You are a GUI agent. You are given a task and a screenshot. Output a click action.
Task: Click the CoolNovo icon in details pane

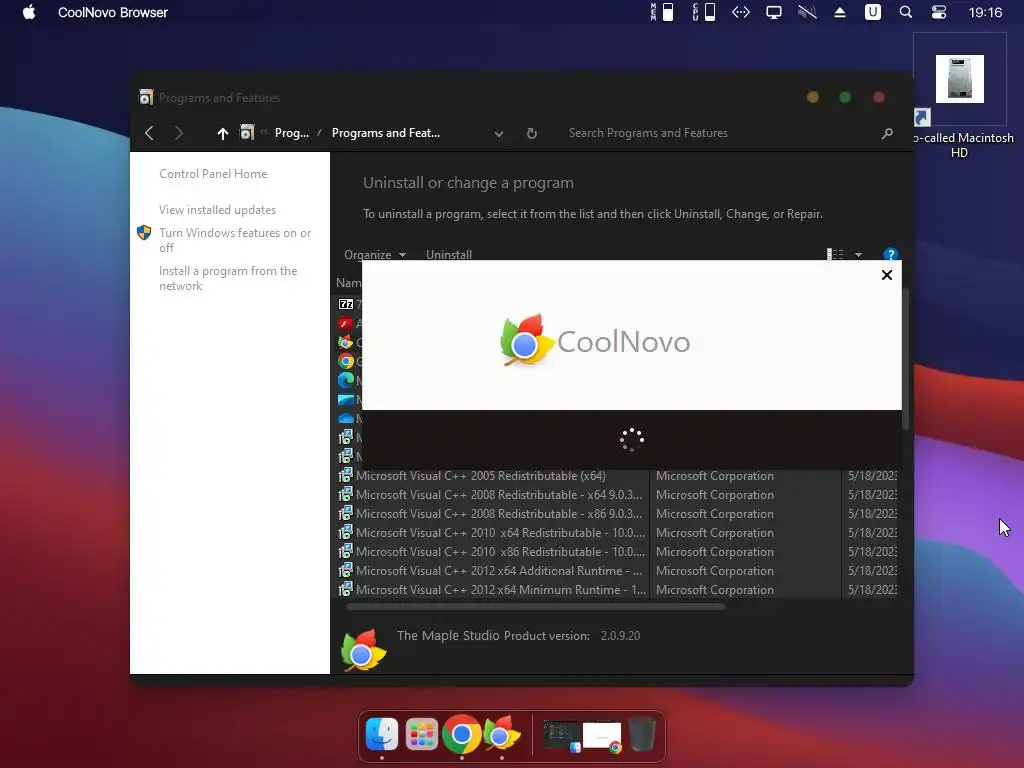pos(364,650)
